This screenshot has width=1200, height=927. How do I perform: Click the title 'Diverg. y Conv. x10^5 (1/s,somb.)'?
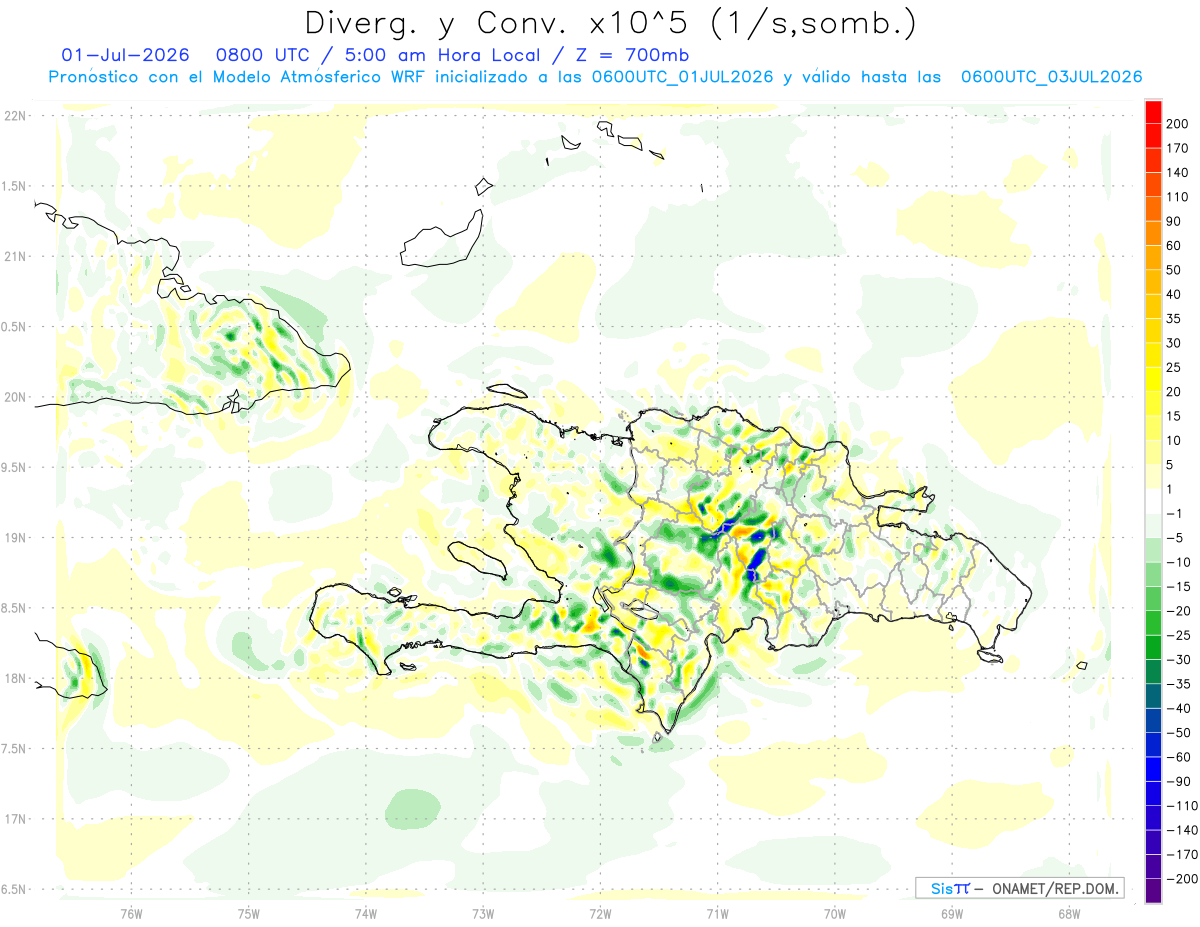point(610,22)
